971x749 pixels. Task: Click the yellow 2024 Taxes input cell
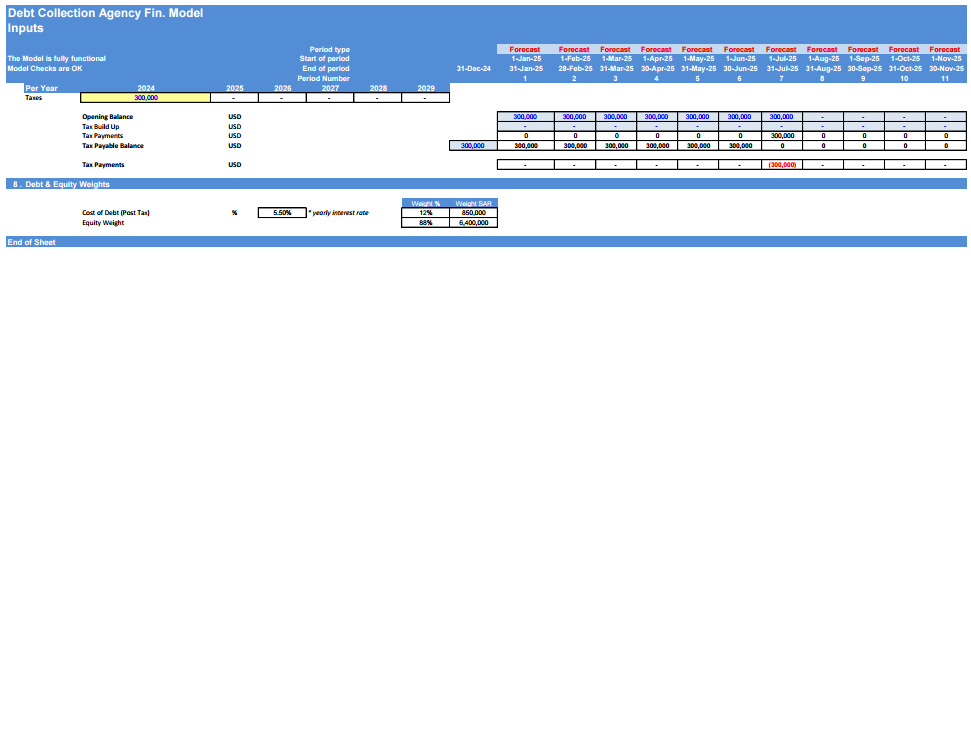[145, 98]
